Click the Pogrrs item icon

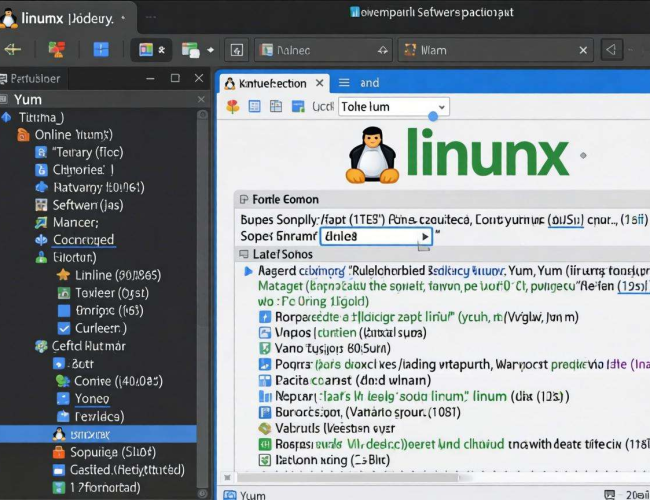tap(264, 364)
